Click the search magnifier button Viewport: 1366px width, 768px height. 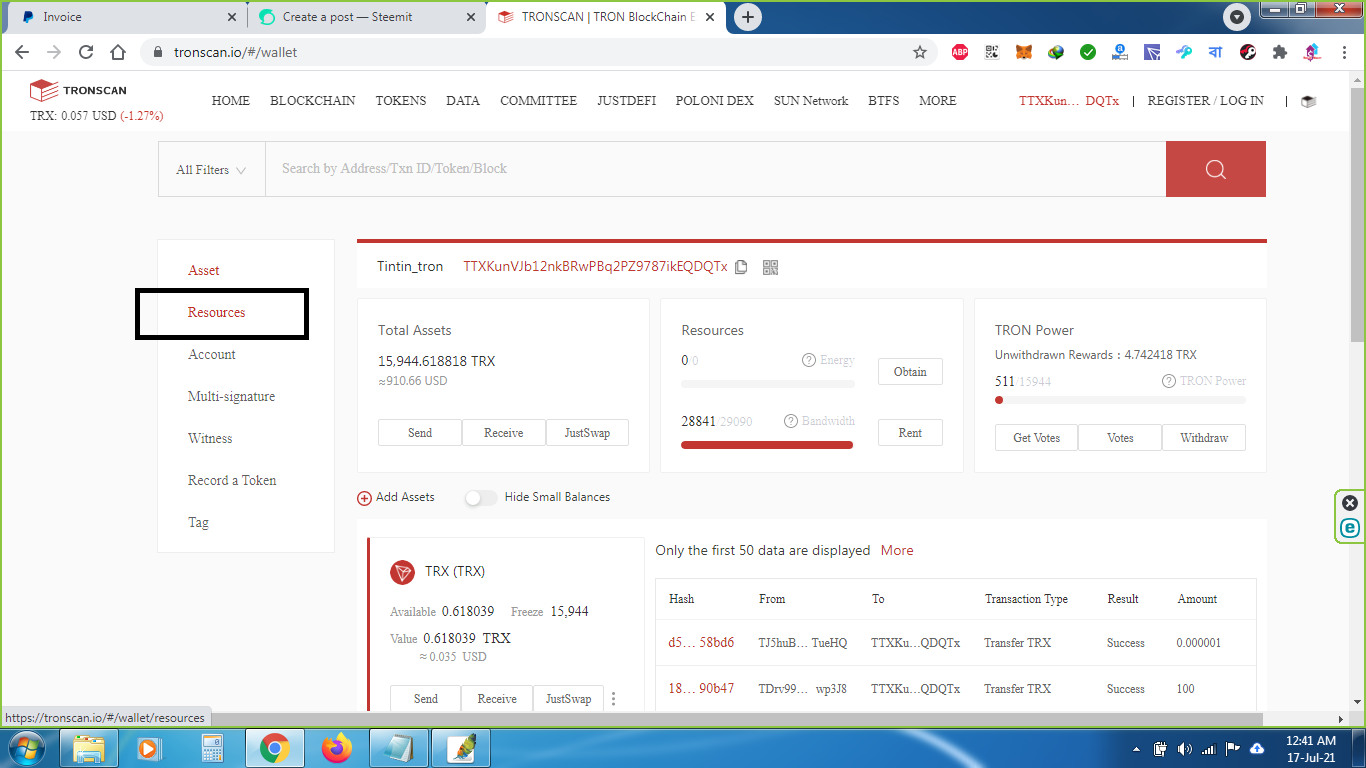[1216, 169]
